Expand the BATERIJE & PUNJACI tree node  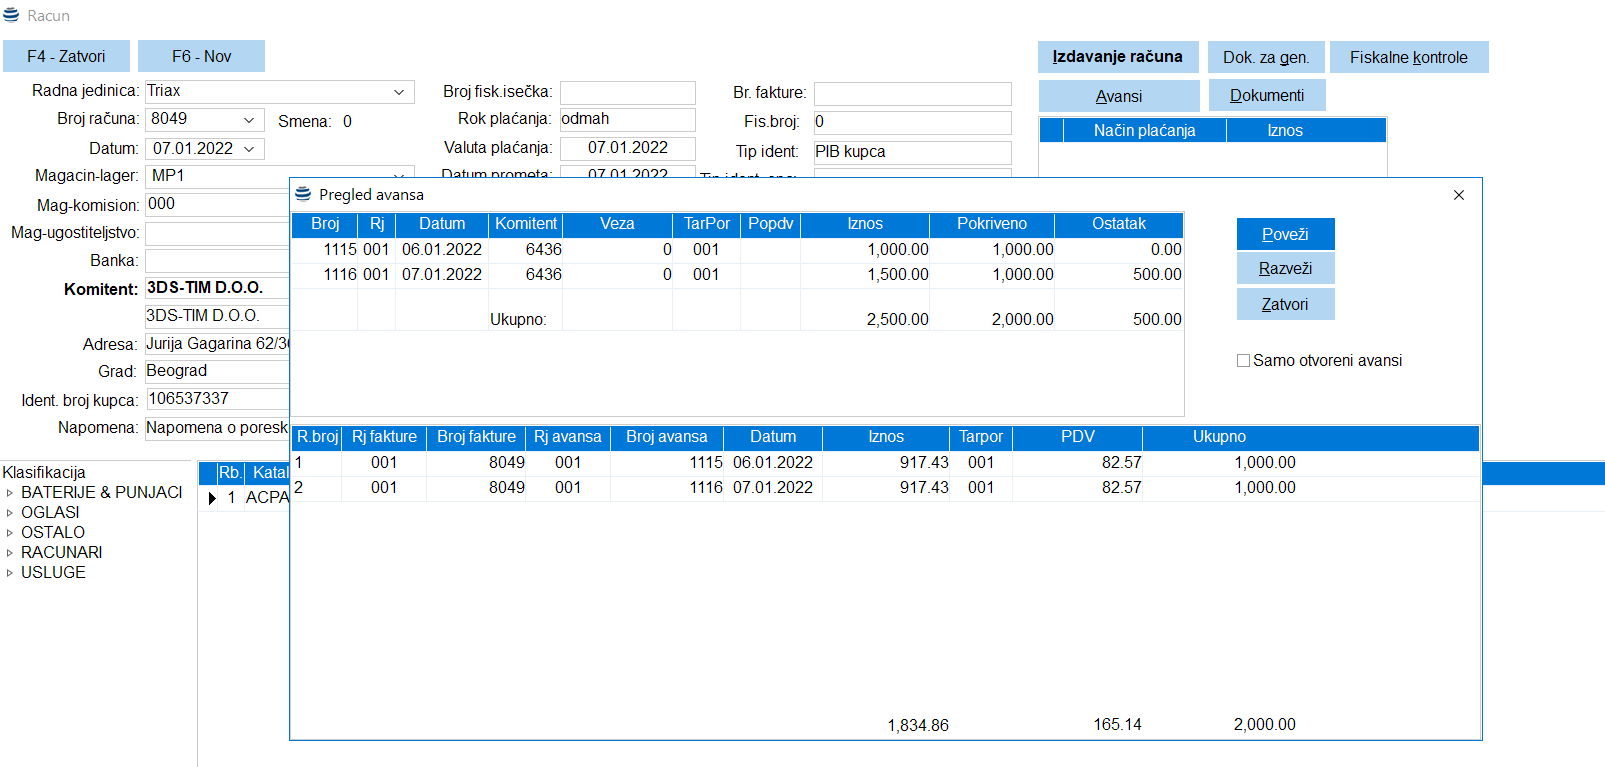[x=10, y=493]
